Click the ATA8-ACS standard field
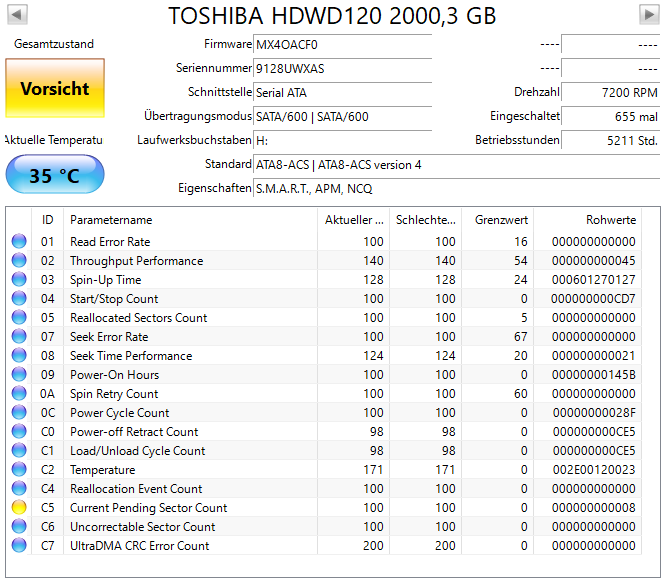The width and height of the screenshot is (665, 582). coord(457,165)
